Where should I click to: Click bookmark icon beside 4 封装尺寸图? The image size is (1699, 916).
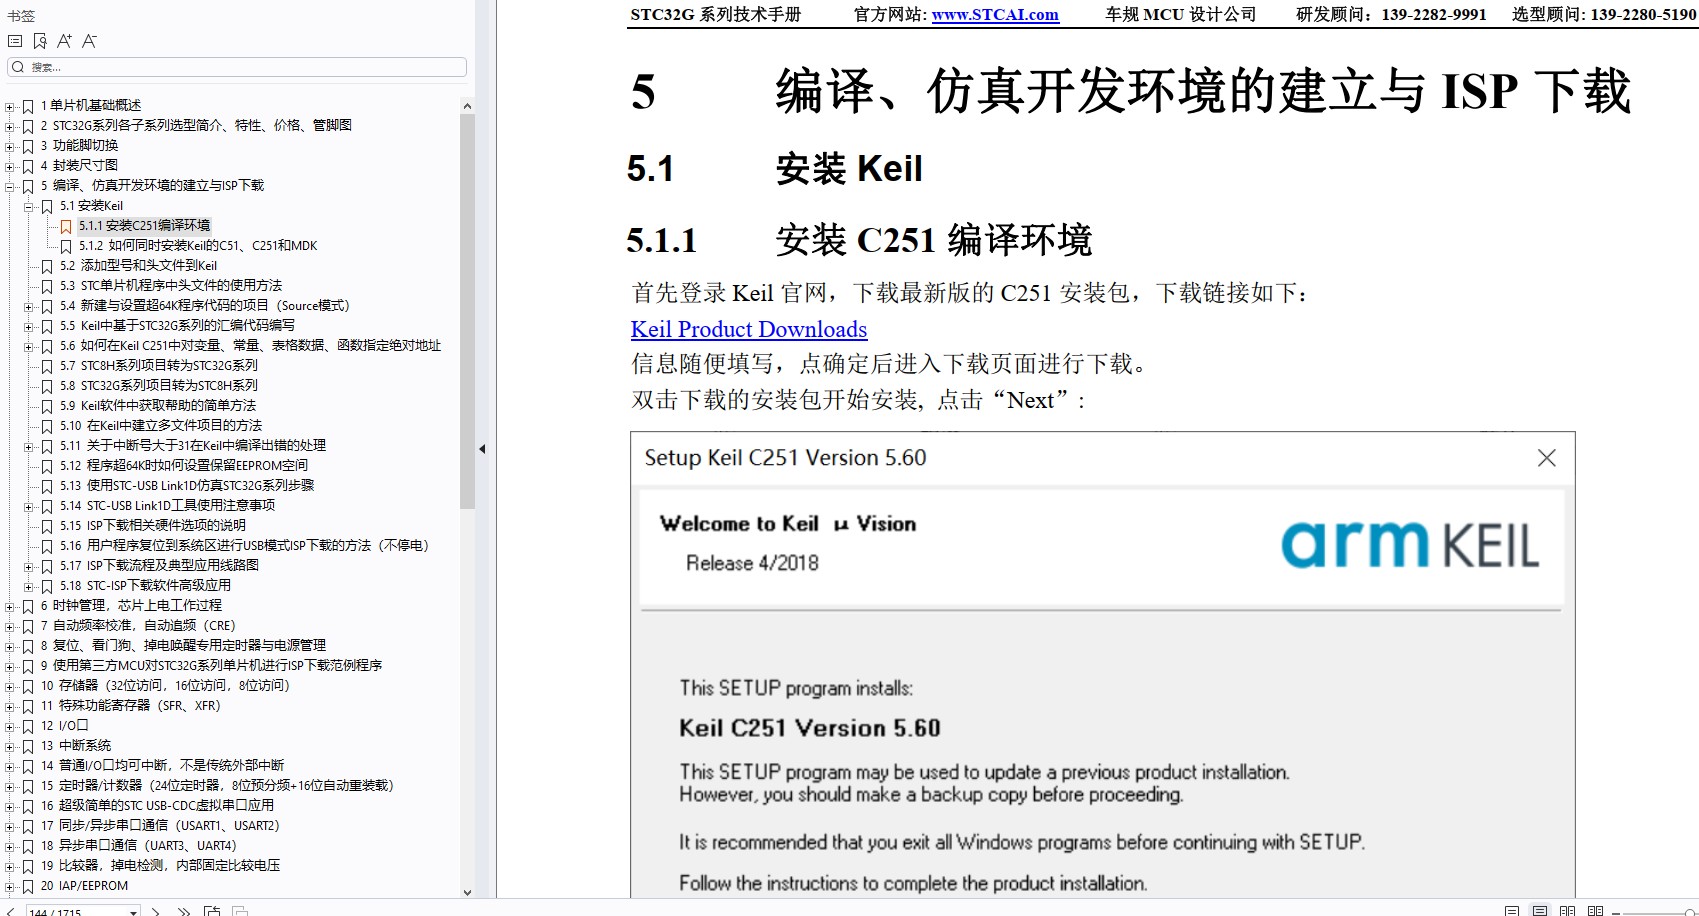tap(28, 166)
